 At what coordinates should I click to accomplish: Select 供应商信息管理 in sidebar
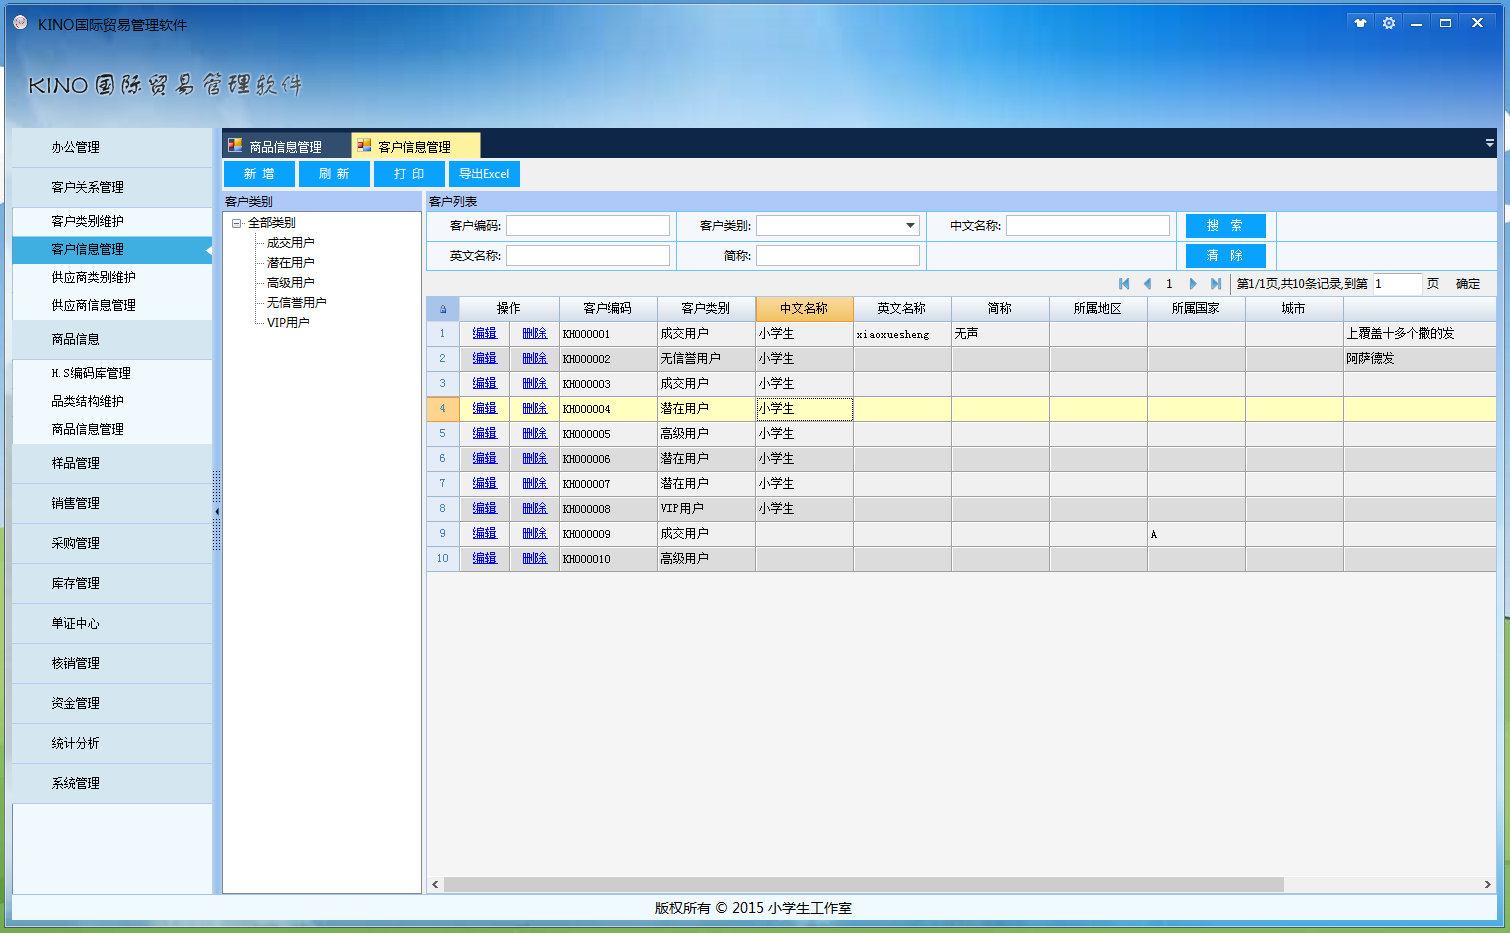[112, 305]
